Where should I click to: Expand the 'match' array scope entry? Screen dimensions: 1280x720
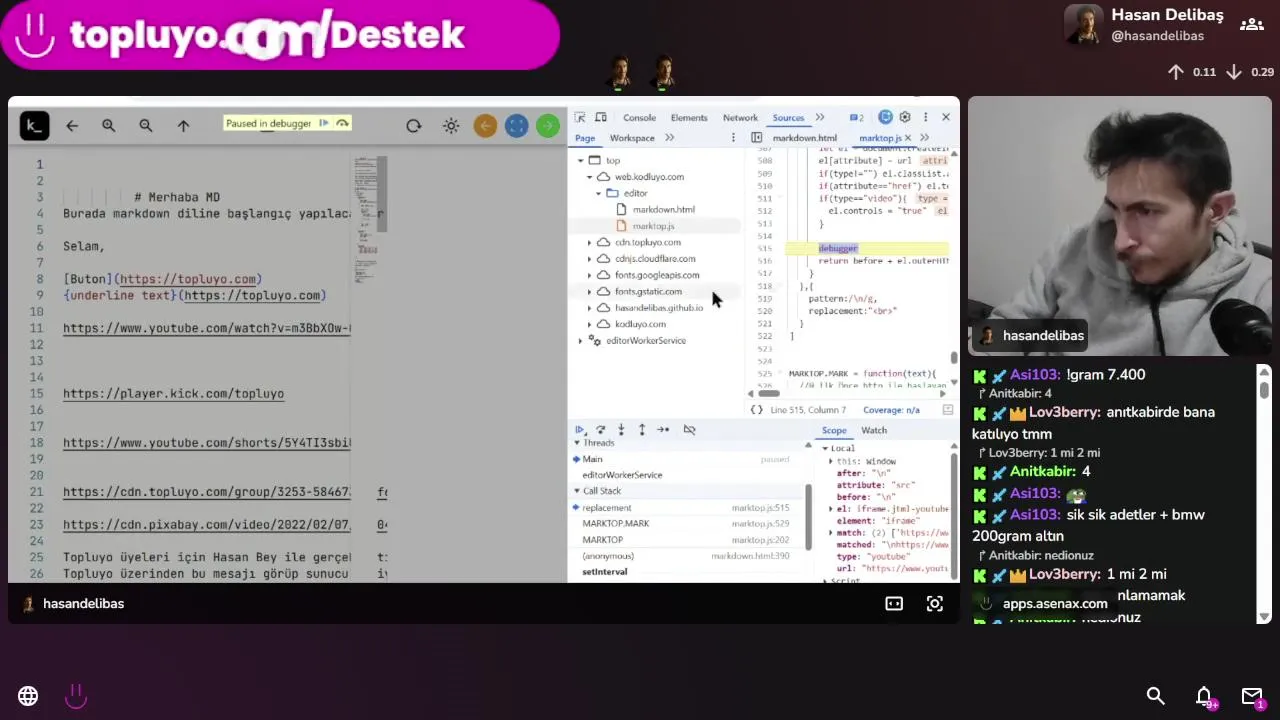[832, 533]
